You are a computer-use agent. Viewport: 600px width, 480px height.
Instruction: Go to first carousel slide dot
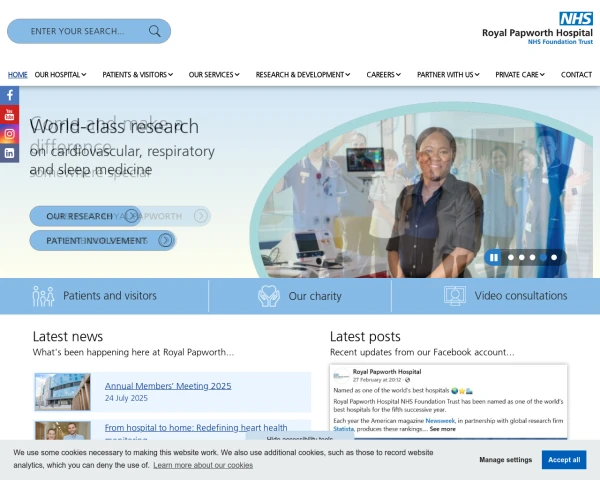click(x=511, y=258)
